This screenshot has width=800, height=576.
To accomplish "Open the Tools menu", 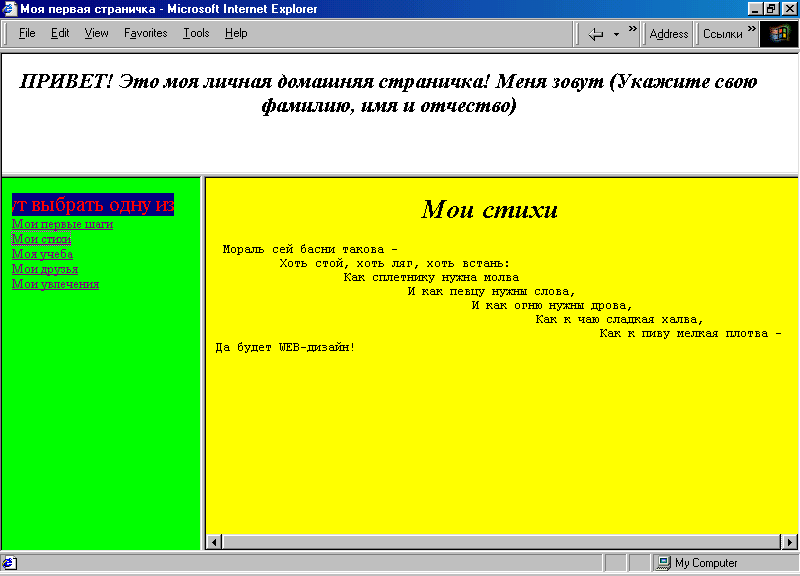I will (x=196, y=33).
